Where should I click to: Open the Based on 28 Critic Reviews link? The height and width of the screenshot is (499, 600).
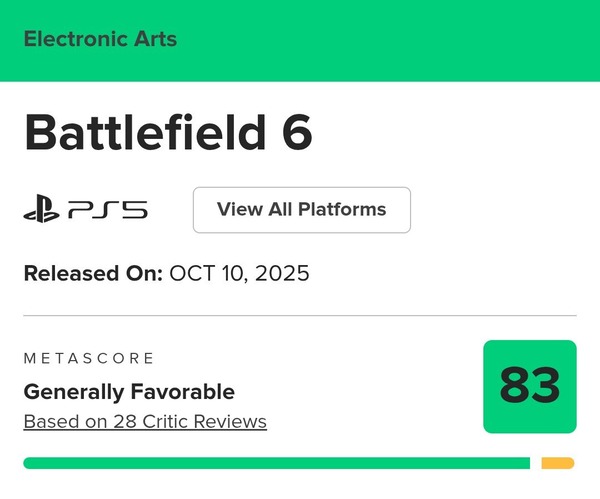145,421
